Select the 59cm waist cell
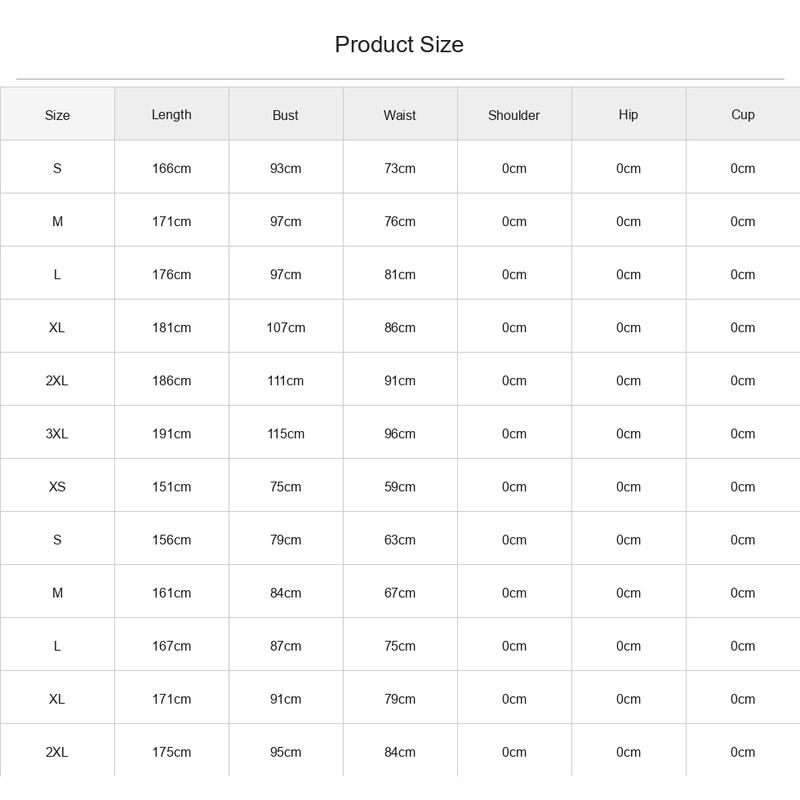 coord(399,487)
